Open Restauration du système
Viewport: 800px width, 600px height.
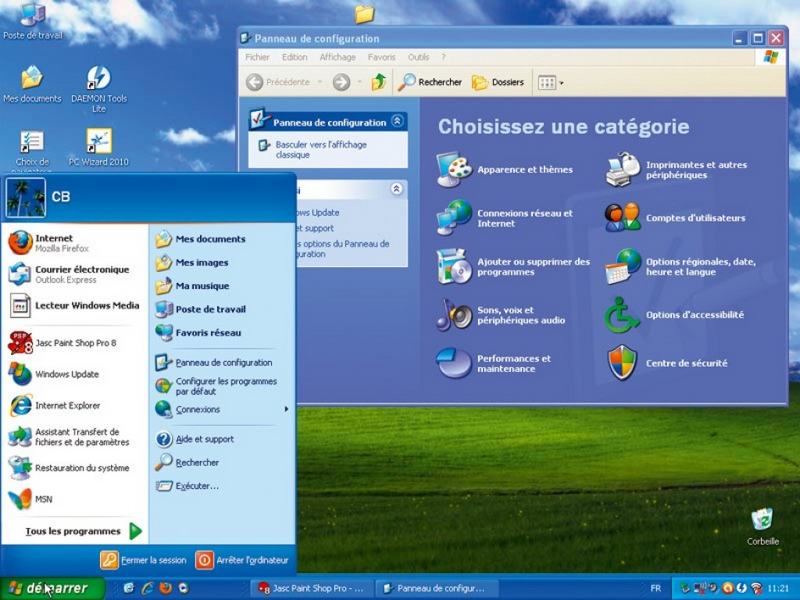click(74, 468)
